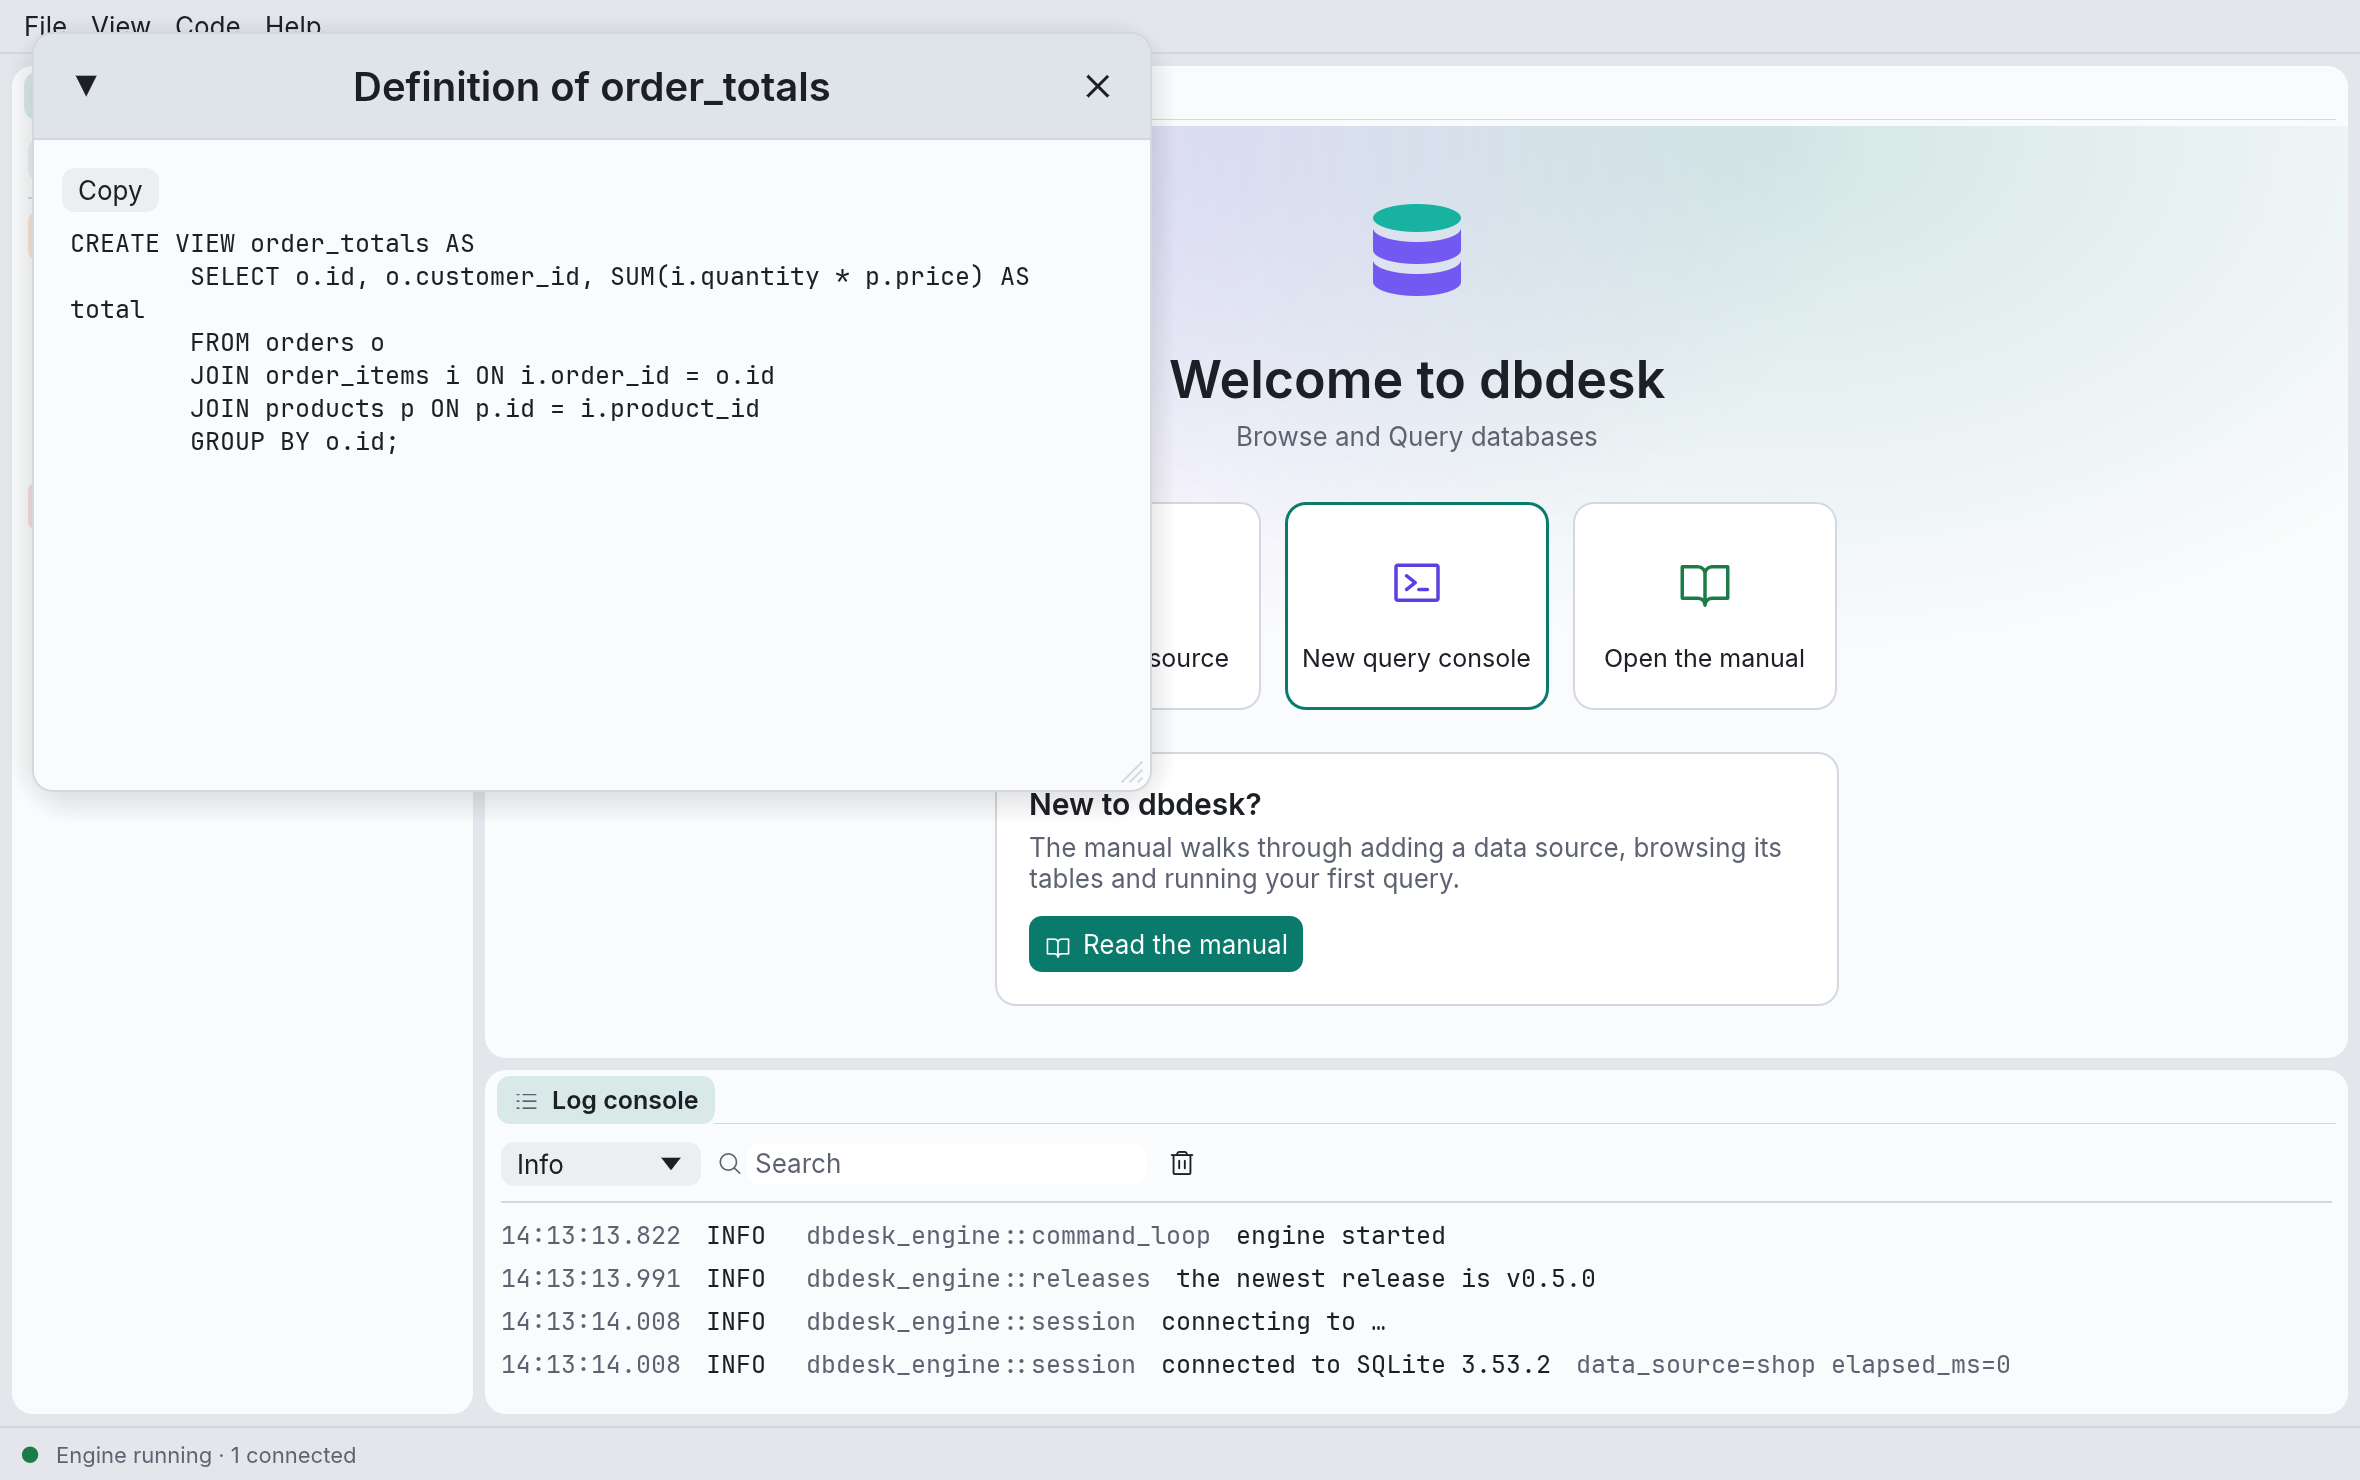Open the File menu
The width and height of the screenshot is (2360, 1480).
click(45, 25)
